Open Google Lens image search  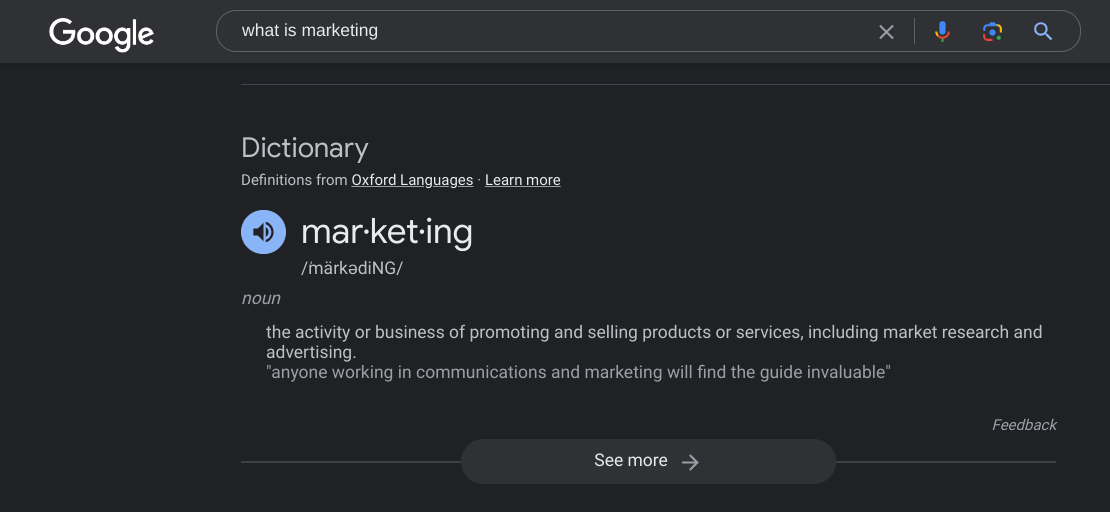click(992, 32)
